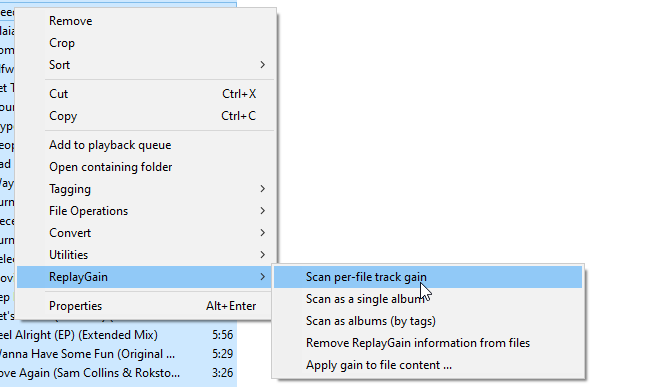The height and width of the screenshot is (387, 665).
Task: Expand the Utilities submenu arrow
Action: coord(263,255)
